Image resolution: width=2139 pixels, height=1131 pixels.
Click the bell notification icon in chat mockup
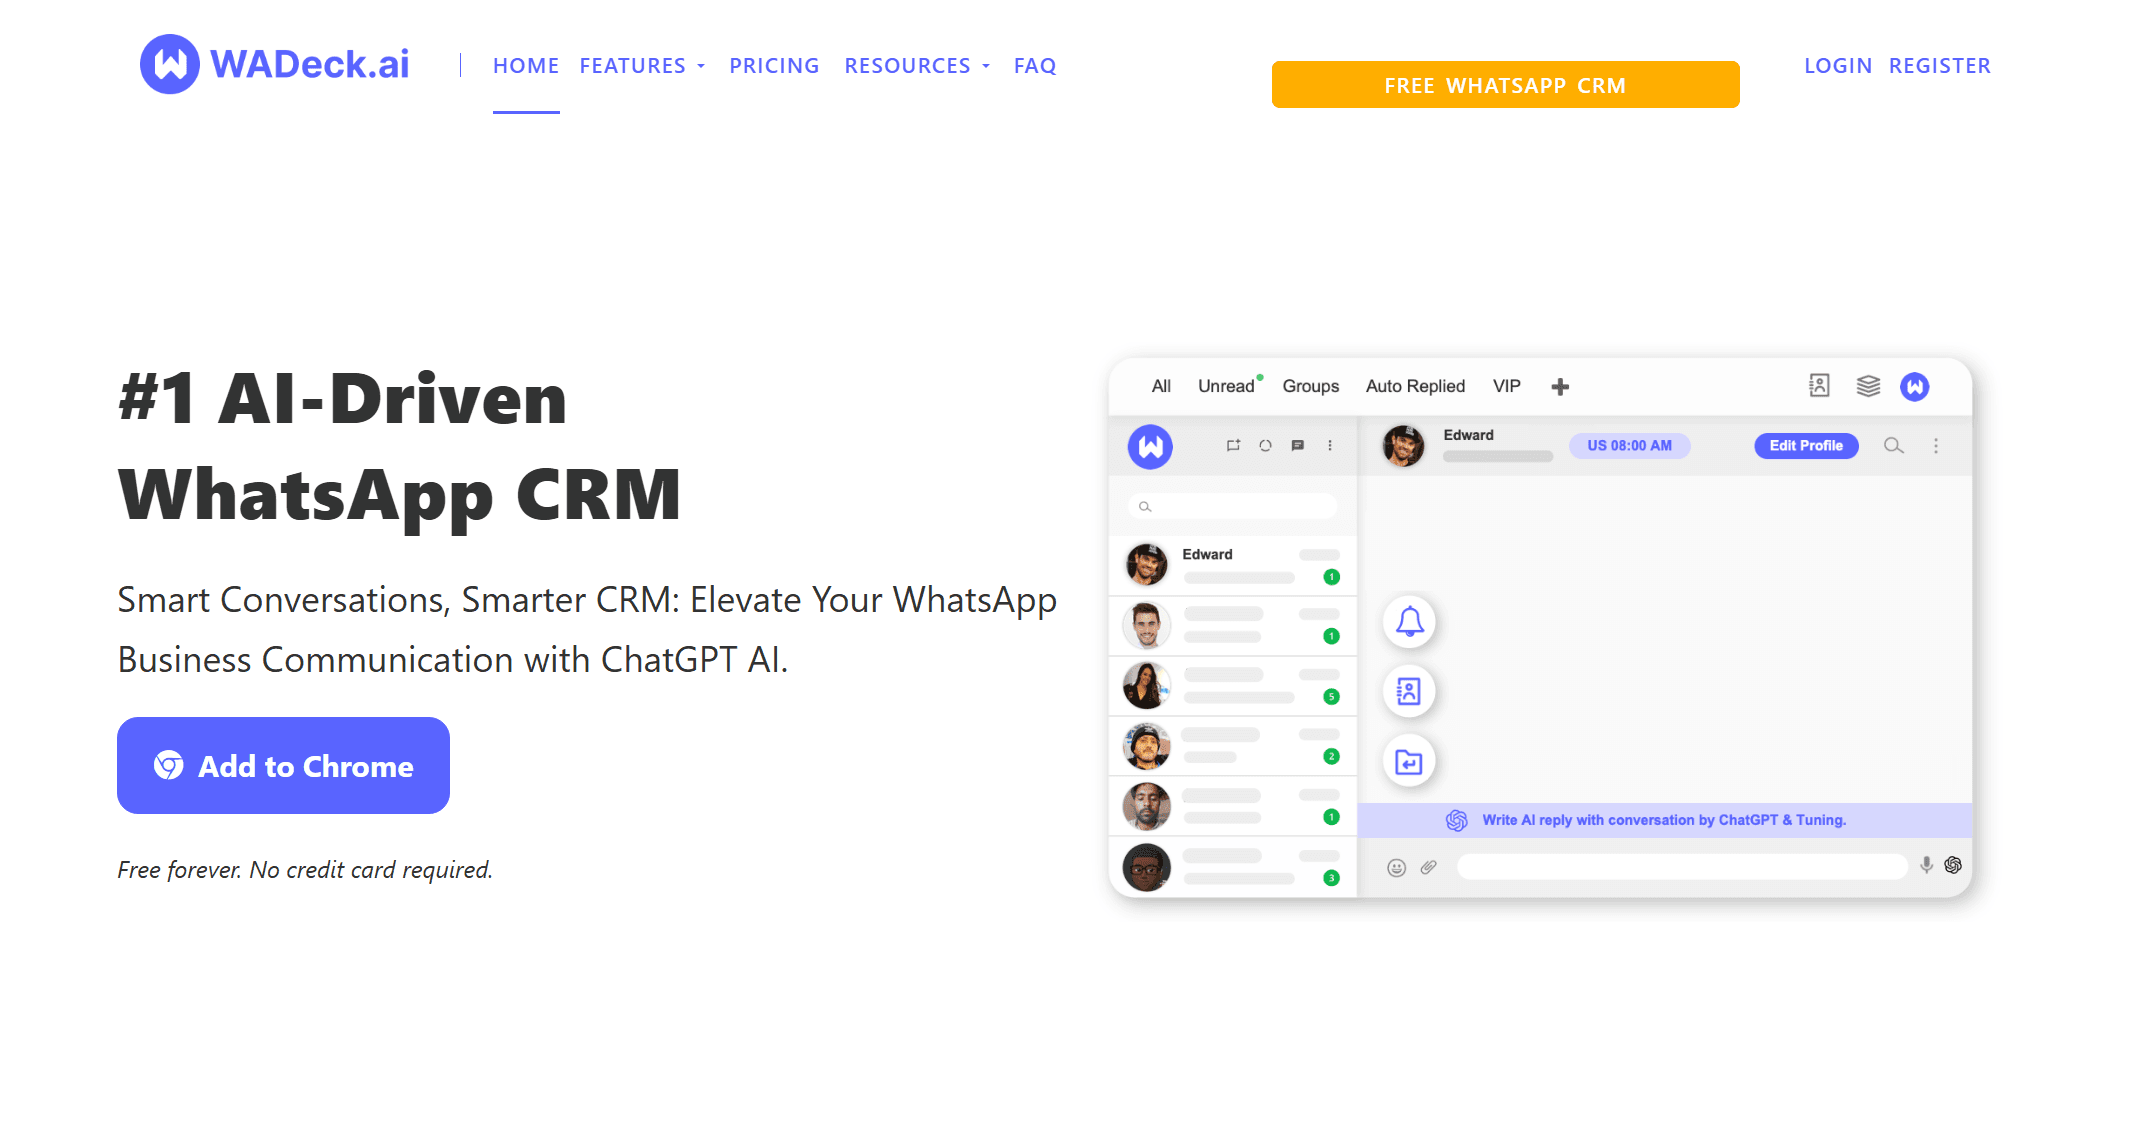pos(1409,622)
